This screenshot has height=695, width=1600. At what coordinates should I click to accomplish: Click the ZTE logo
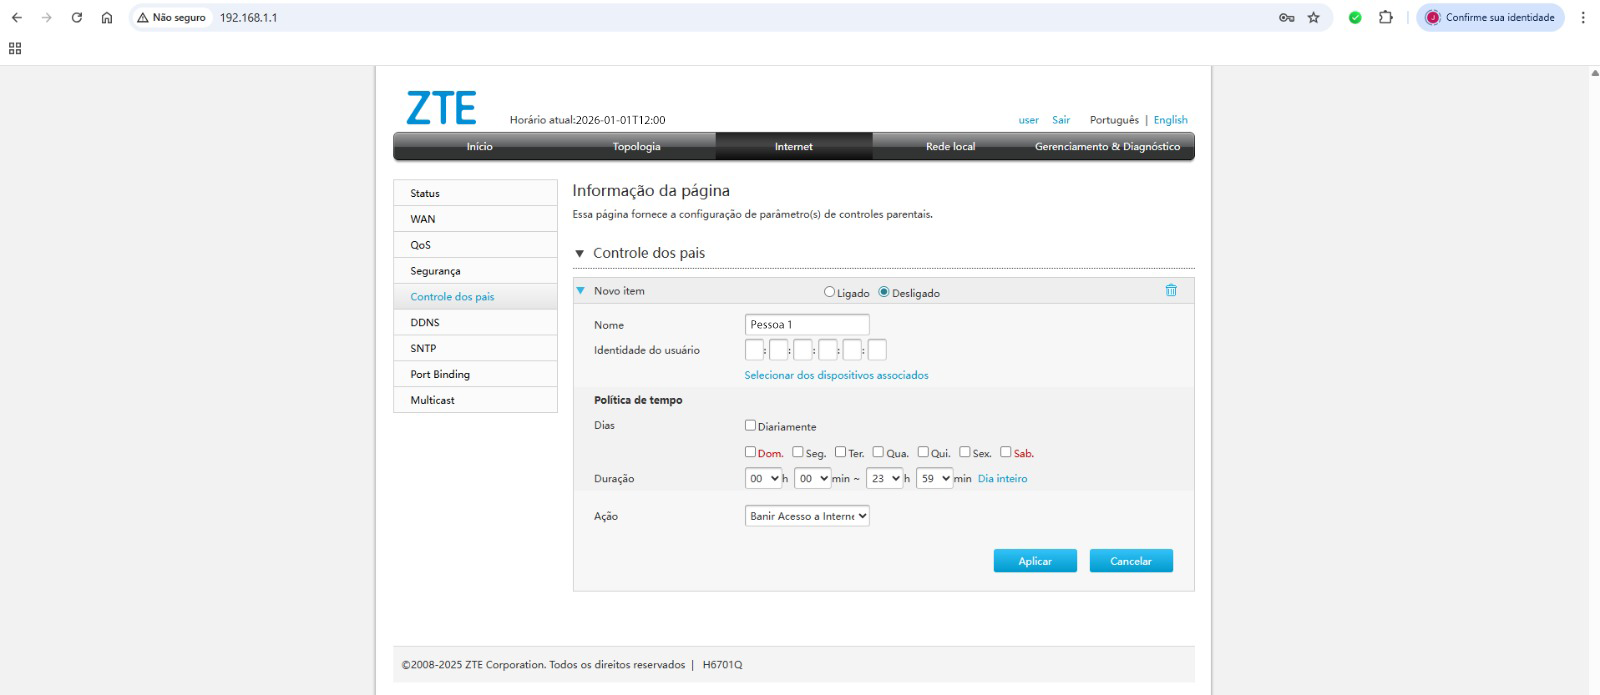point(441,108)
